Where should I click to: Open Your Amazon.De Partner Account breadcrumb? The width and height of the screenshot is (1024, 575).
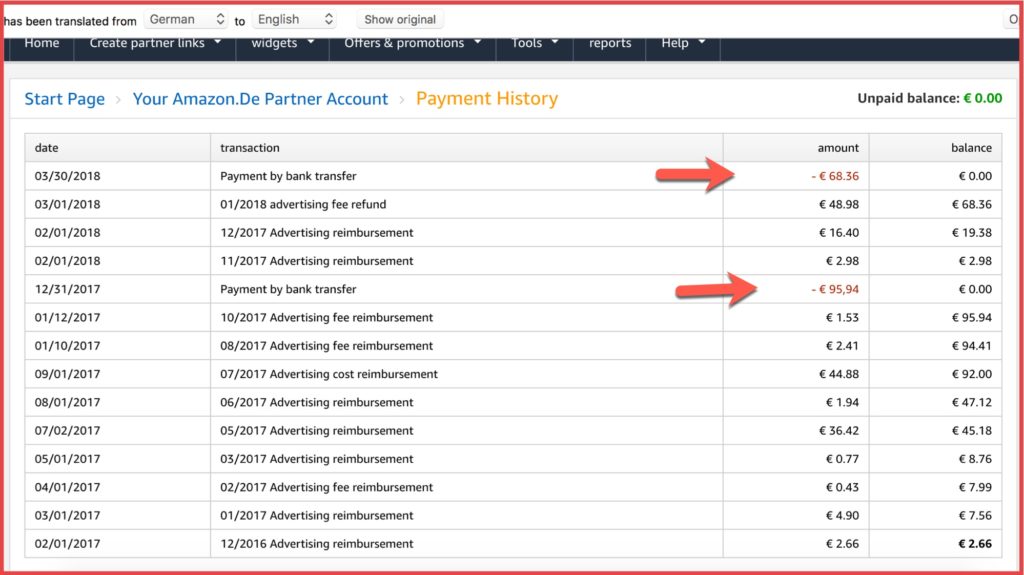tap(260, 99)
